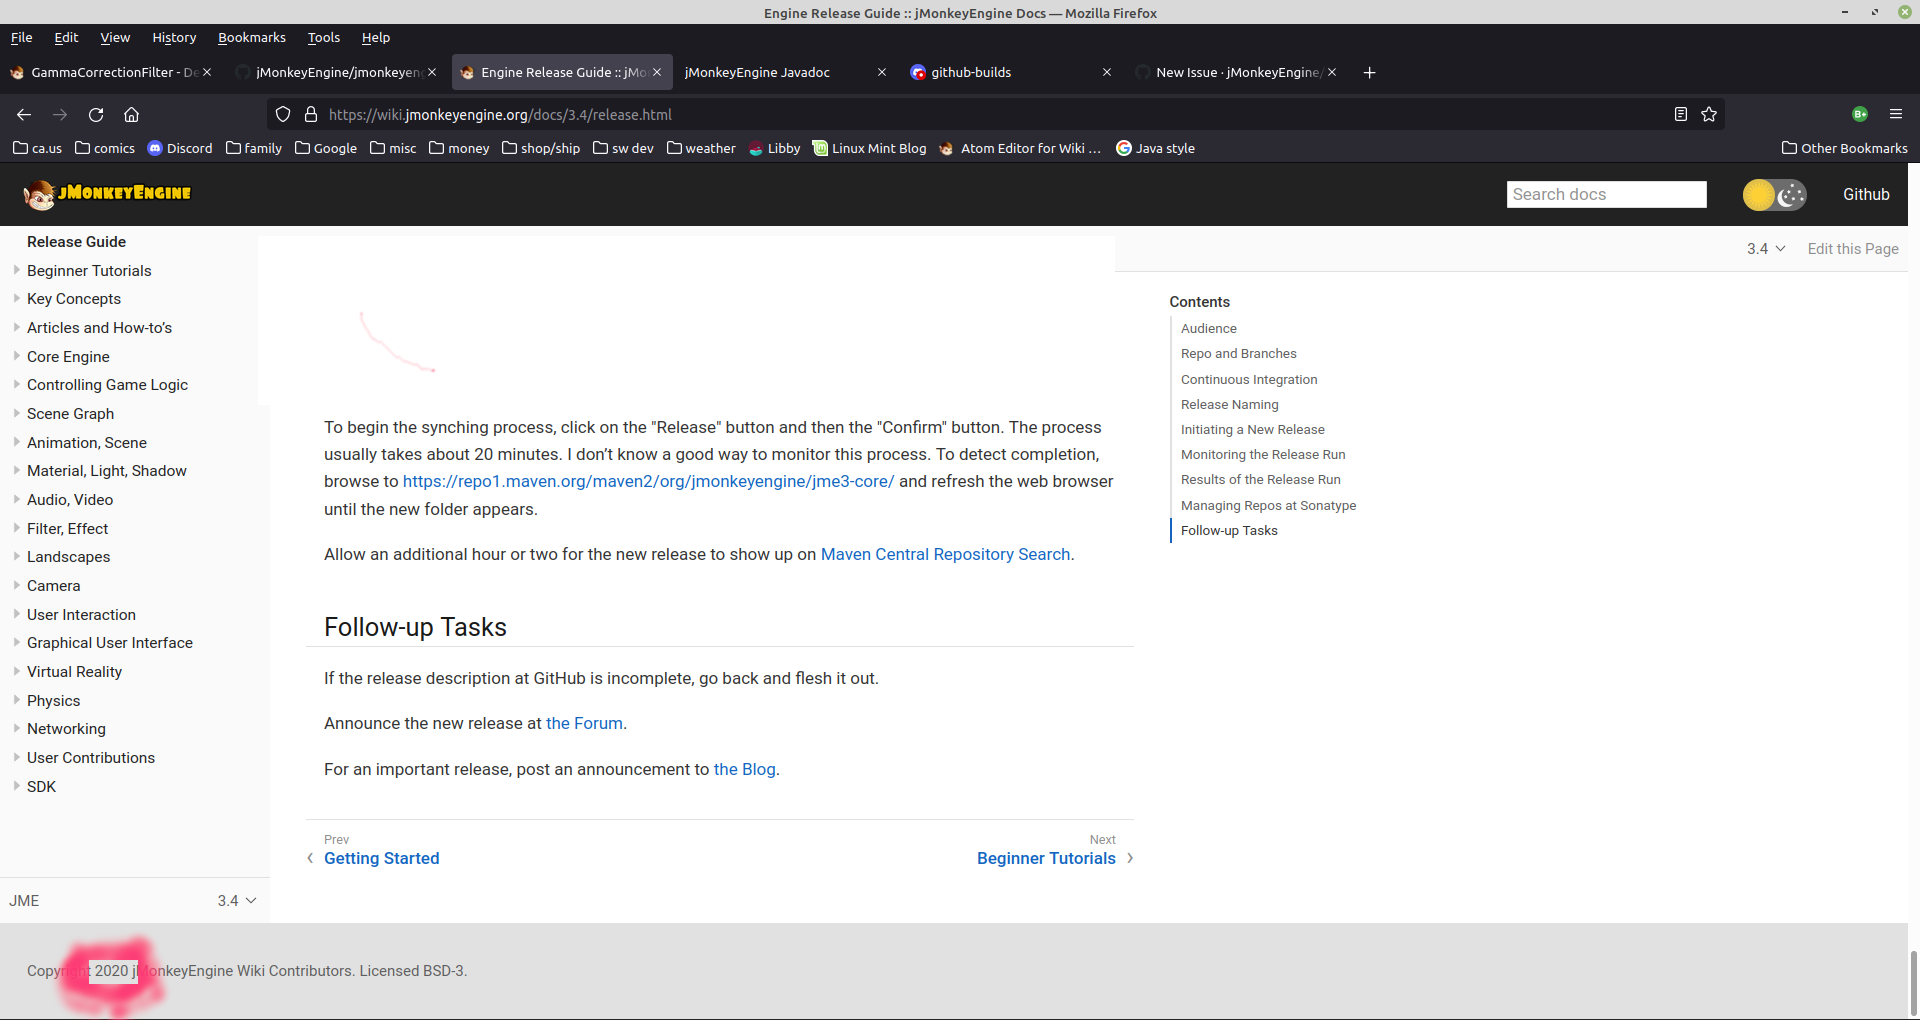The width and height of the screenshot is (1920, 1020).
Task: Toggle reader view icon in address bar
Action: tap(1681, 114)
